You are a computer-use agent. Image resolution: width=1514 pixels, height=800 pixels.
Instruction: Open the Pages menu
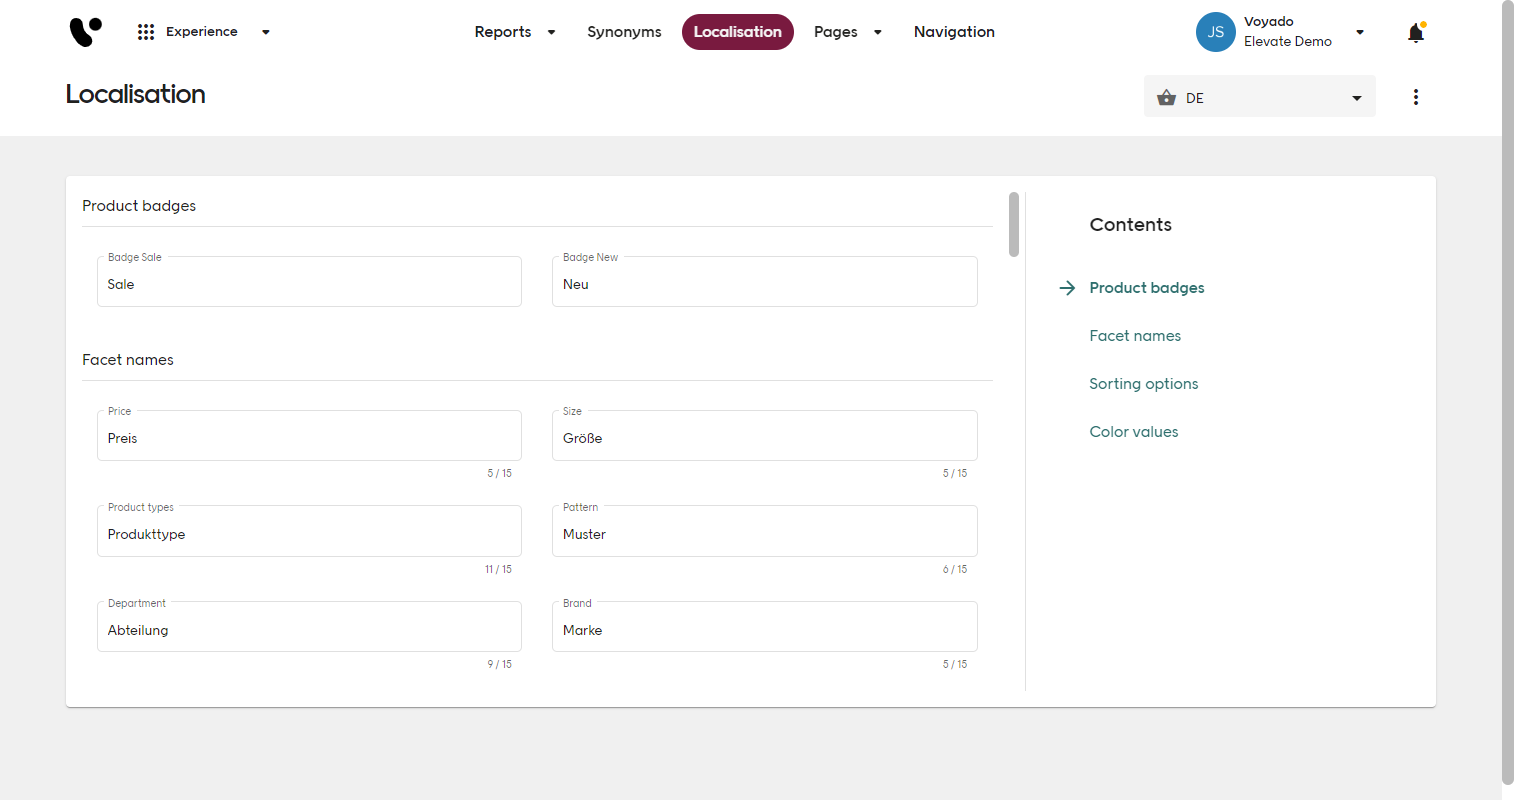836,32
